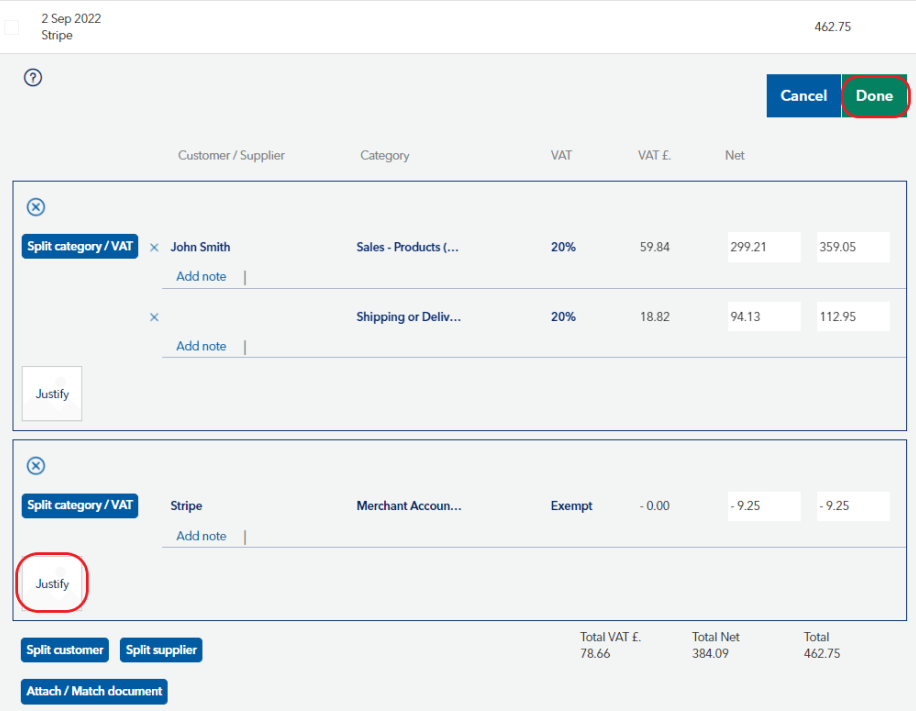This screenshot has height=711, width=916.
Task: Edit gross amount 112.95
Action: (853, 317)
